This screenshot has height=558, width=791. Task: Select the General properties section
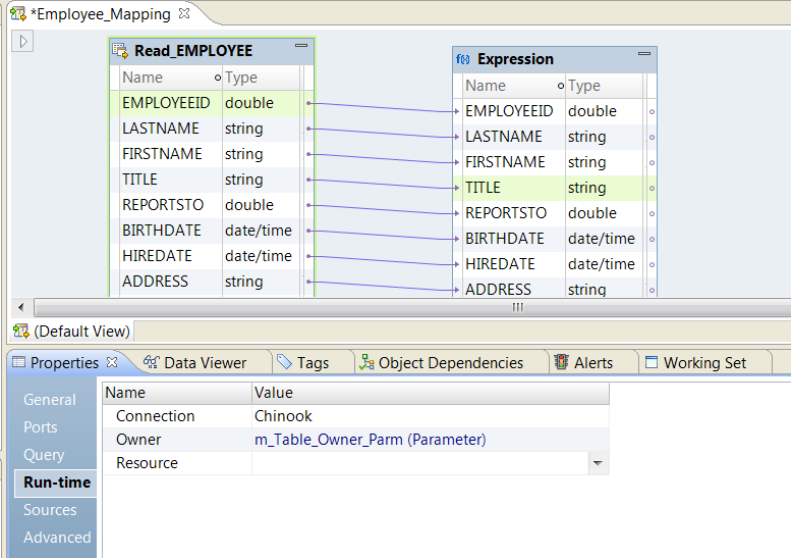pyautogui.click(x=50, y=400)
